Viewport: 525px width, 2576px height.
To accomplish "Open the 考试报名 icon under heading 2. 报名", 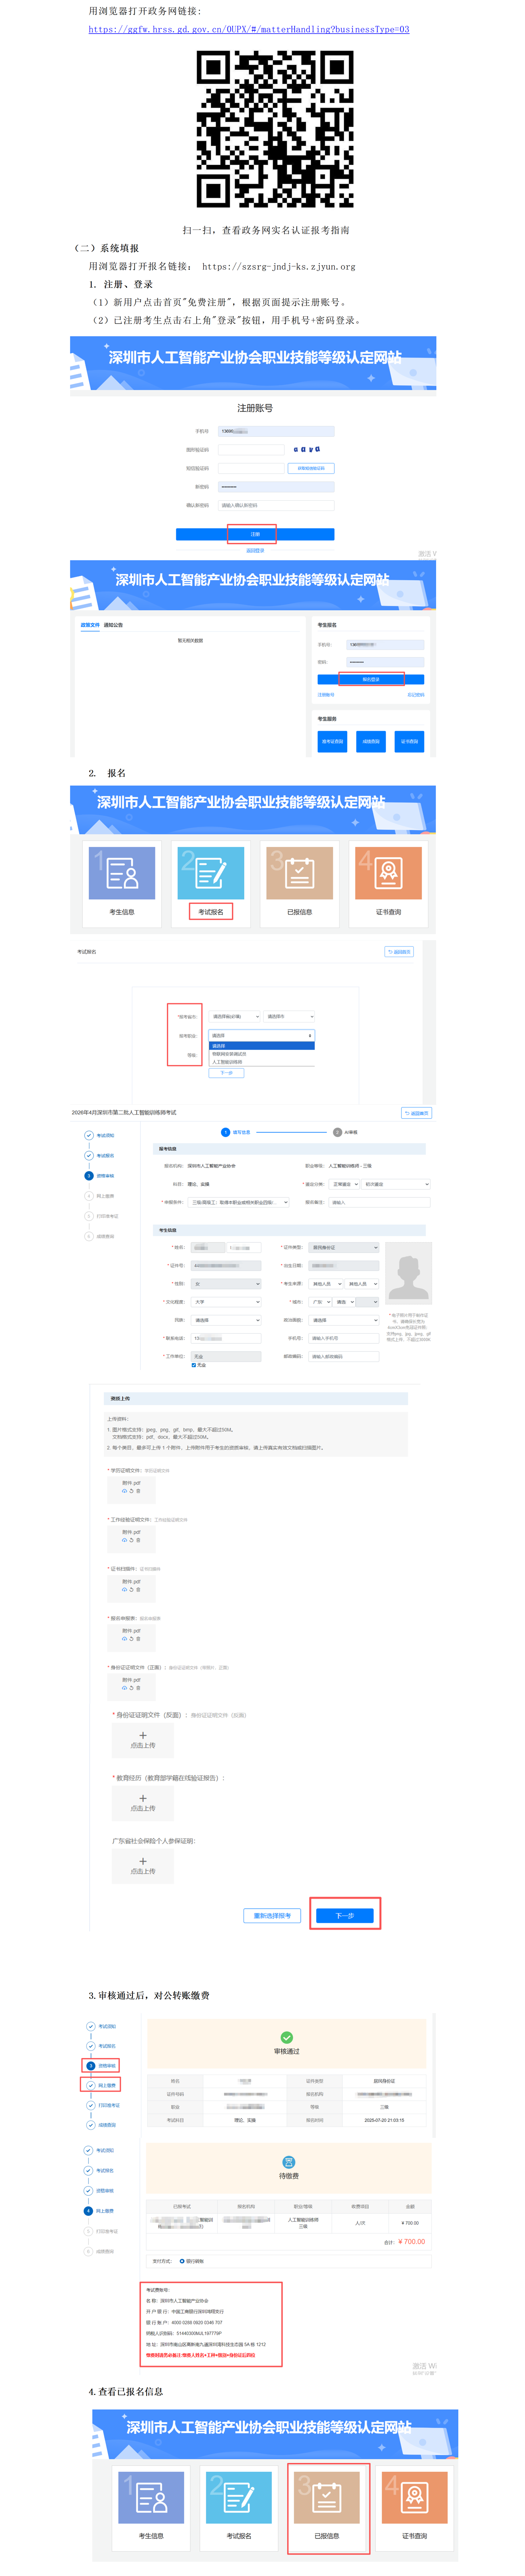I will [211, 872].
